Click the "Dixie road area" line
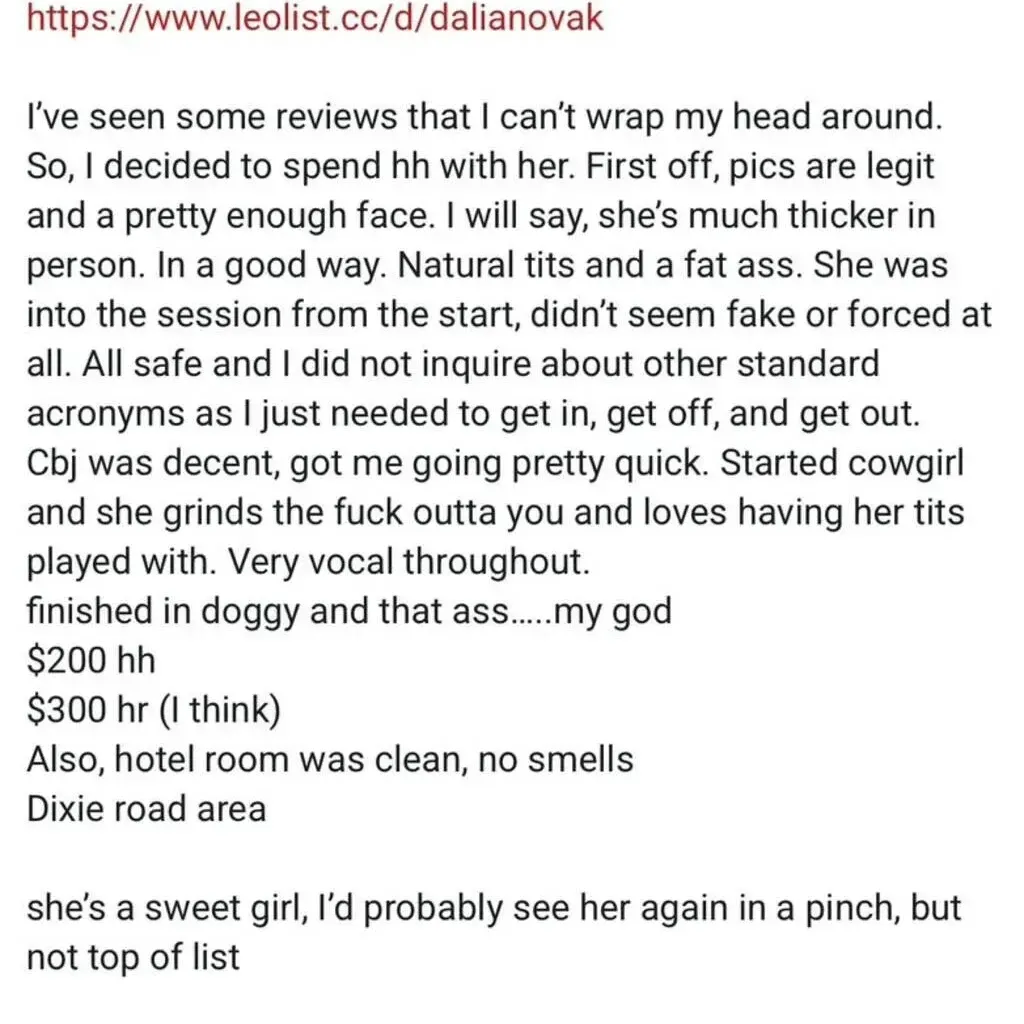 (146, 809)
